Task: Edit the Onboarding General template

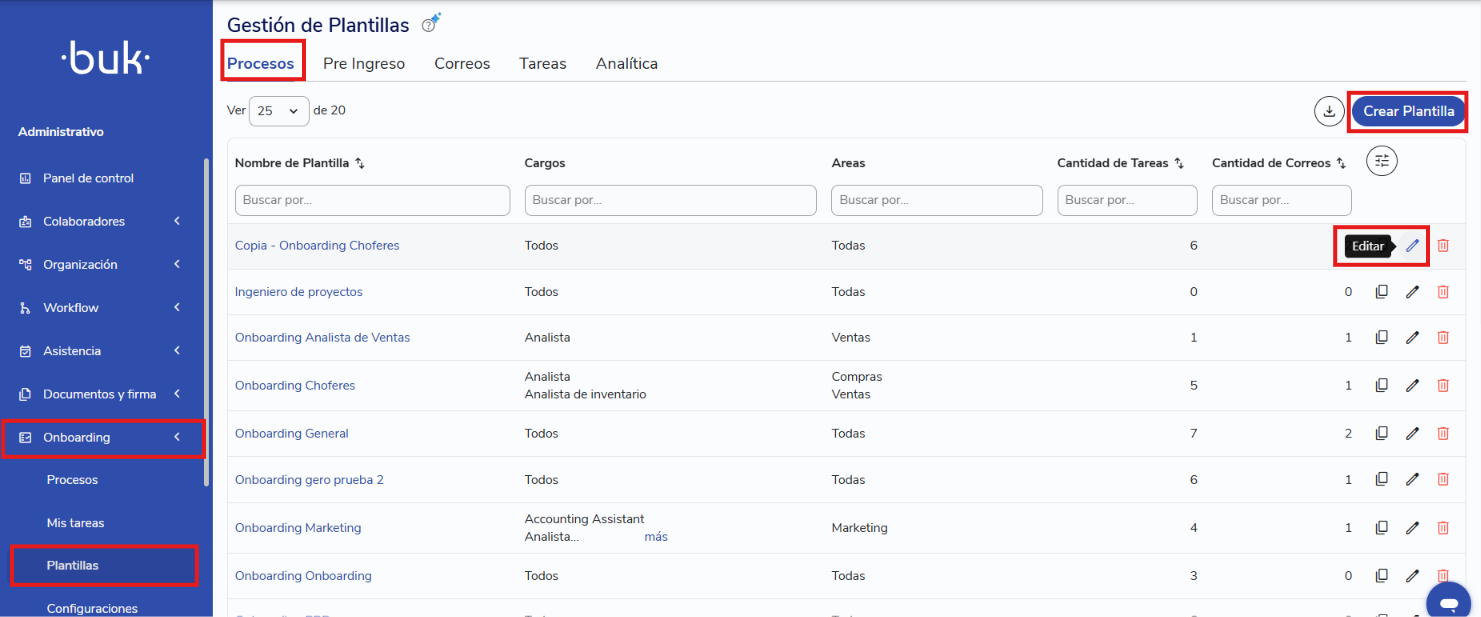Action: point(1412,434)
